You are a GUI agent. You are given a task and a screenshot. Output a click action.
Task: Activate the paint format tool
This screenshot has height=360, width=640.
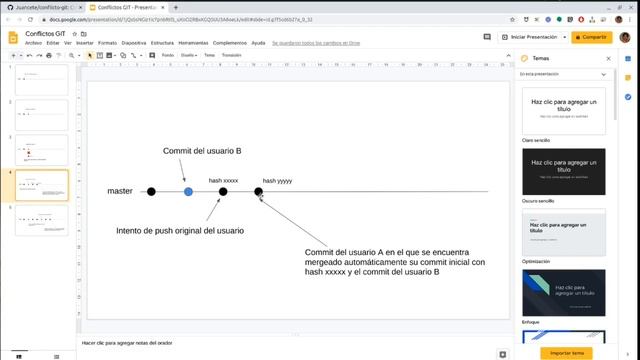click(x=59, y=55)
